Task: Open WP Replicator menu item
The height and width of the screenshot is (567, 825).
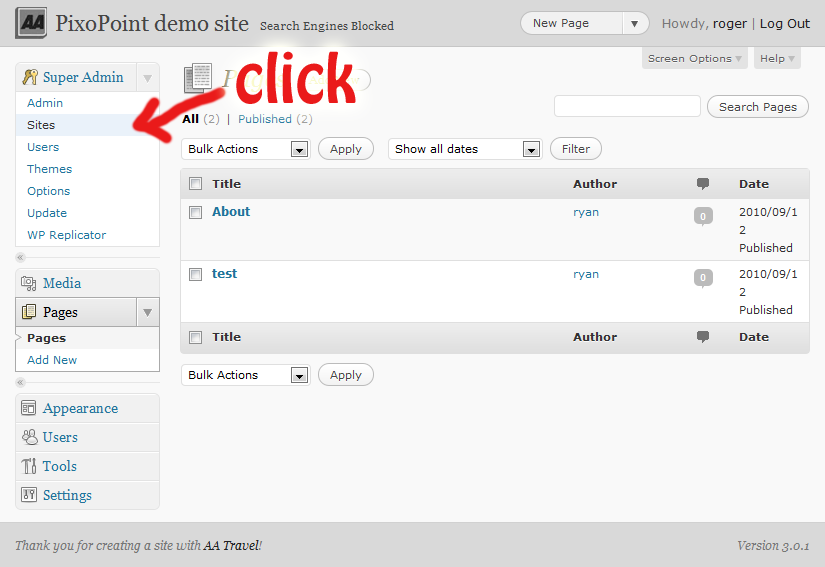Action: pos(66,235)
